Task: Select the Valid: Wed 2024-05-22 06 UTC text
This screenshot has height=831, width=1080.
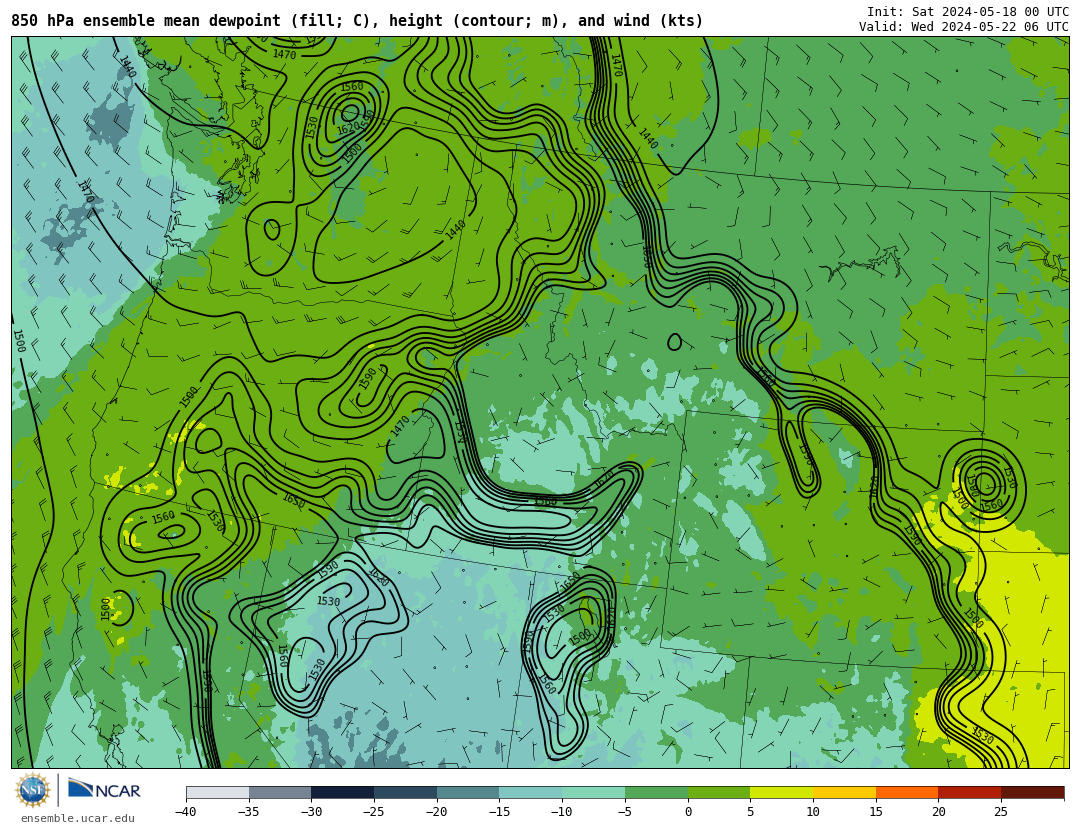Action: tap(964, 27)
